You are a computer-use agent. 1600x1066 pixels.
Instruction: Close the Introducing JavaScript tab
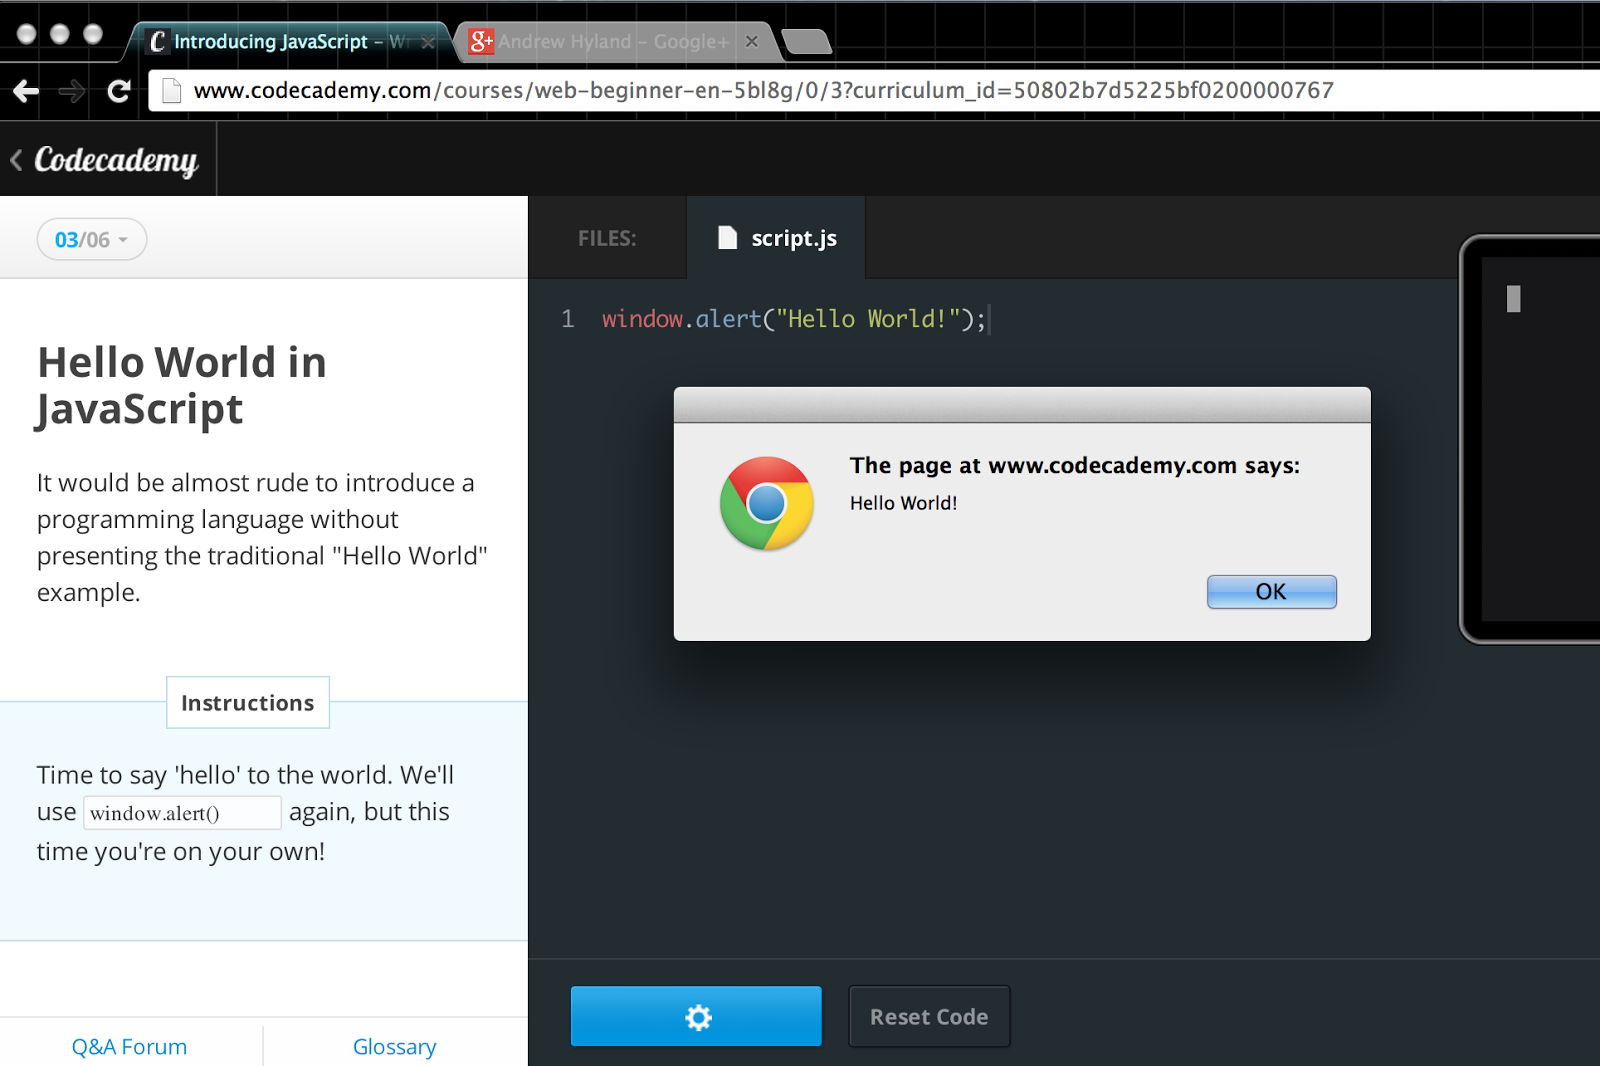[428, 42]
